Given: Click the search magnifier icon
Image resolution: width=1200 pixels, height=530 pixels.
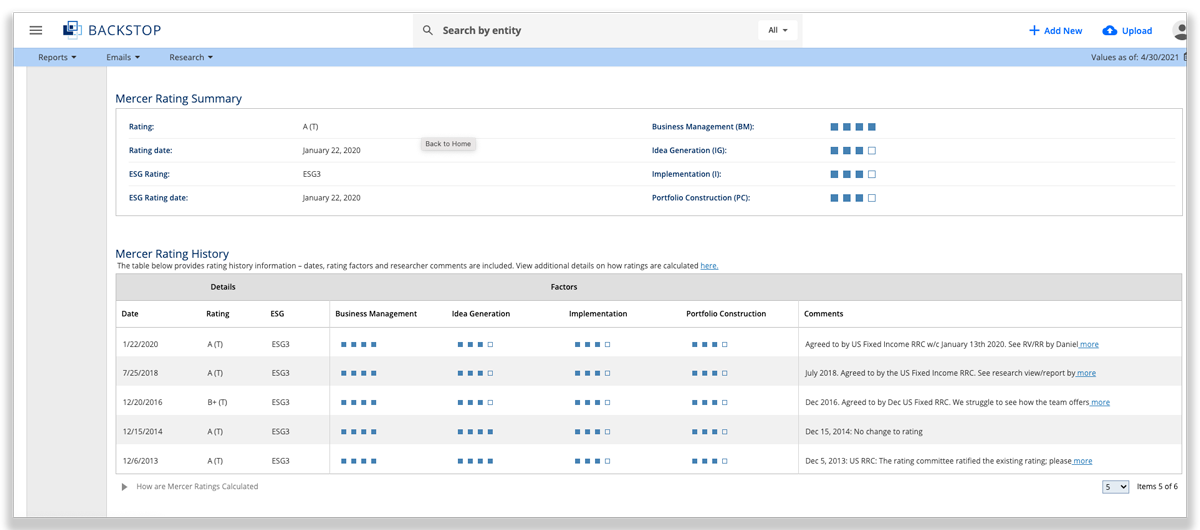Looking at the screenshot, I should (428, 31).
